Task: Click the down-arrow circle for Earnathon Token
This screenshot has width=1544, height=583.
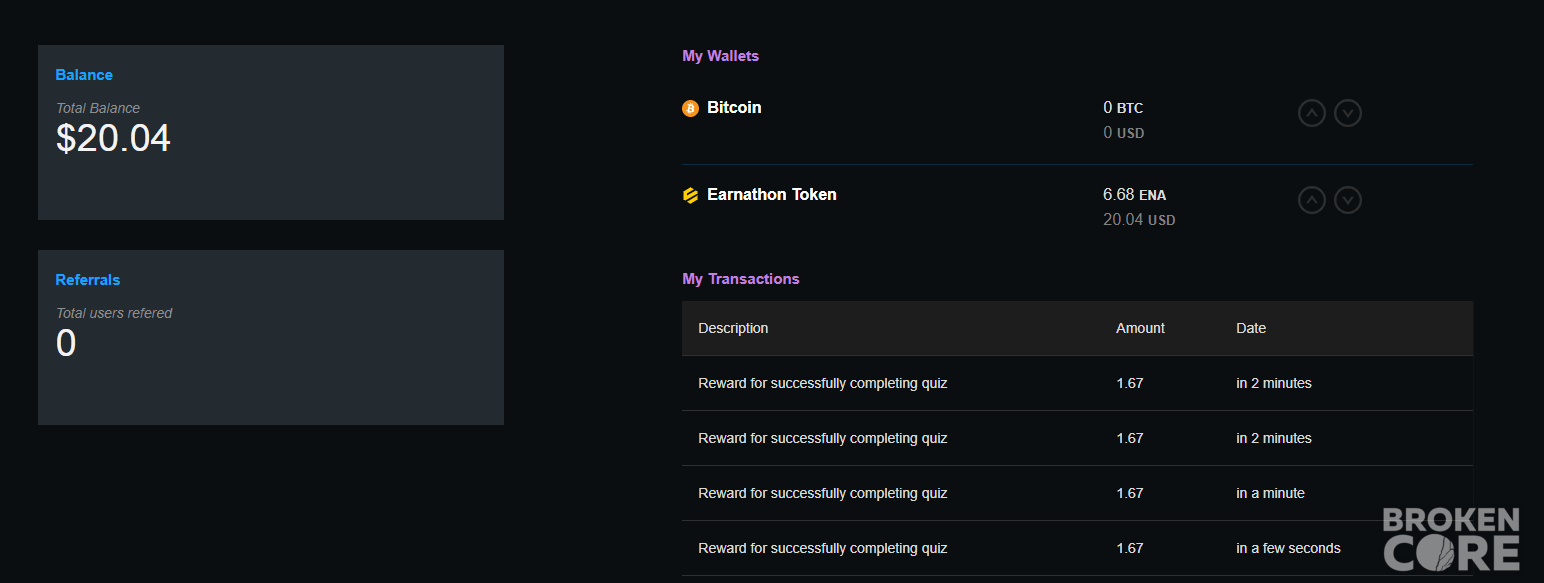Action: 1348,200
